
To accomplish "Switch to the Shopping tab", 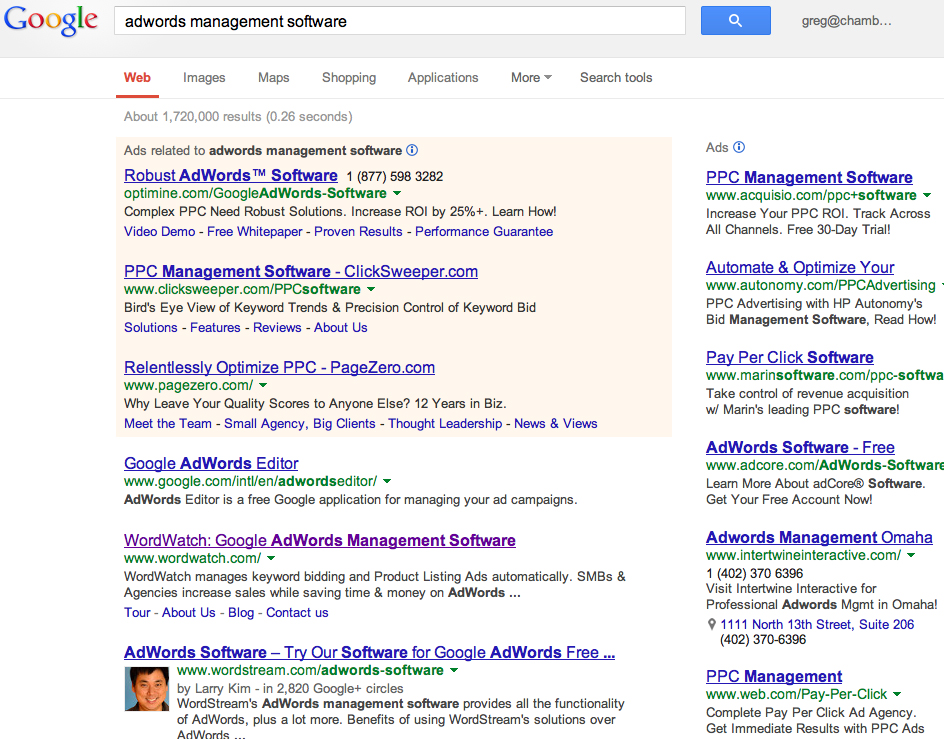I will (349, 78).
